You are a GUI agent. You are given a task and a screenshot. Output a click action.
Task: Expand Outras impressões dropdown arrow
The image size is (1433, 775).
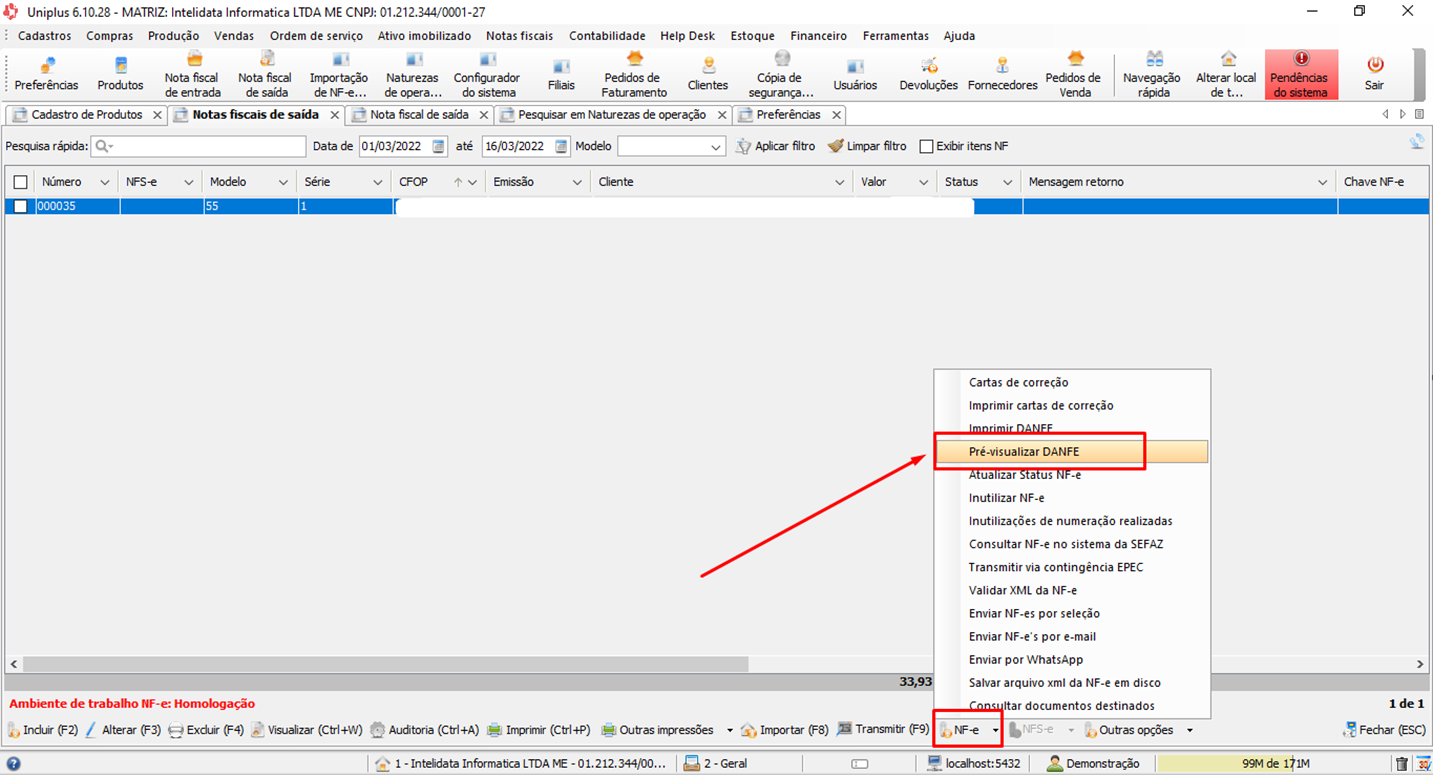click(729, 730)
